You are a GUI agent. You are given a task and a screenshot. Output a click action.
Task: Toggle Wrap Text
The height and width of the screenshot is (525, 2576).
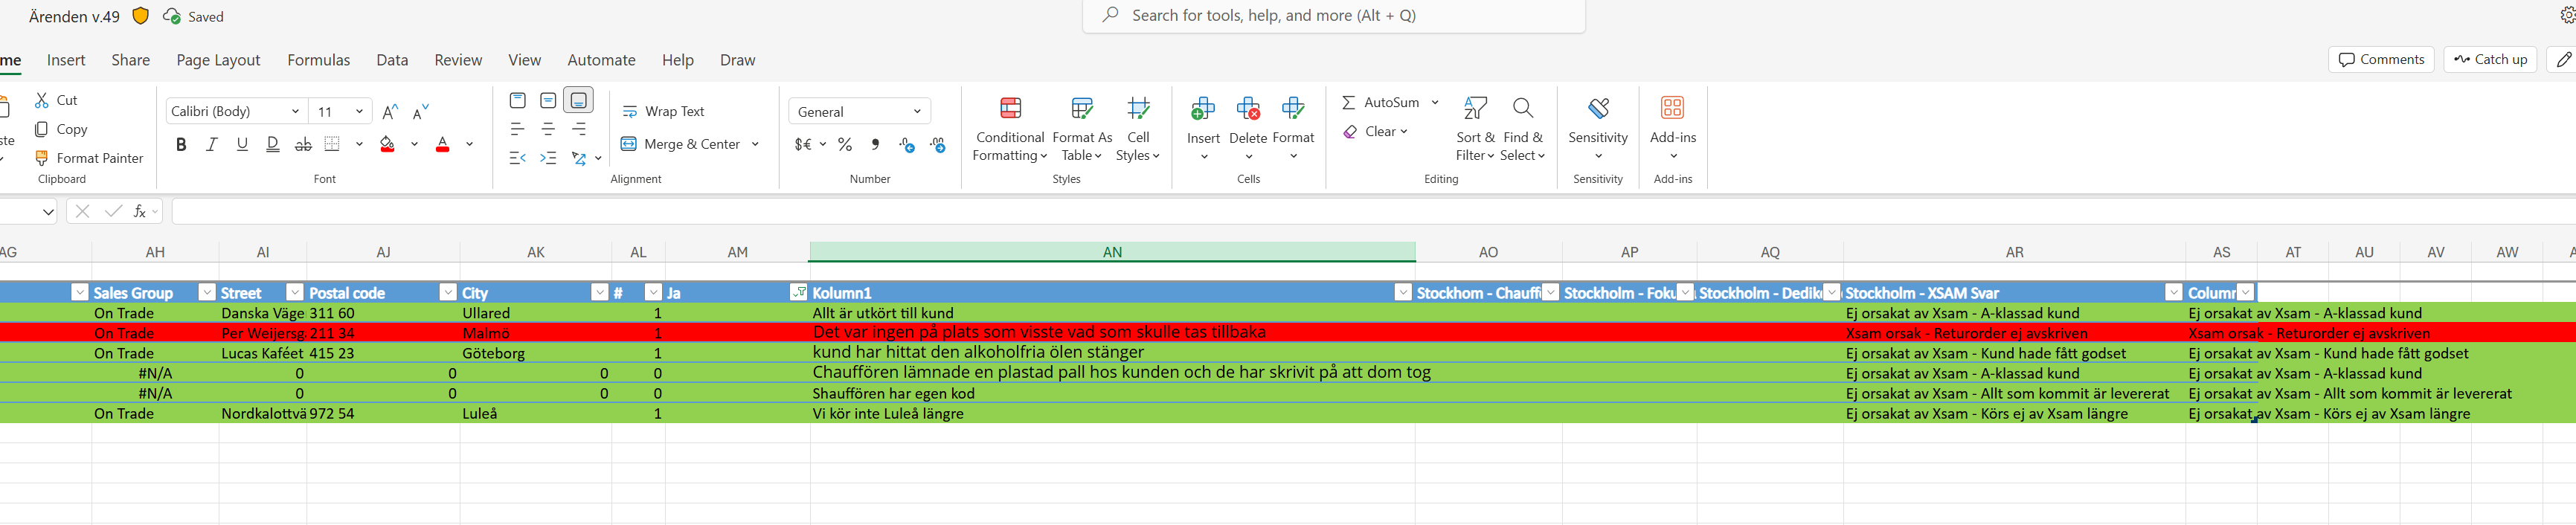pyautogui.click(x=663, y=111)
